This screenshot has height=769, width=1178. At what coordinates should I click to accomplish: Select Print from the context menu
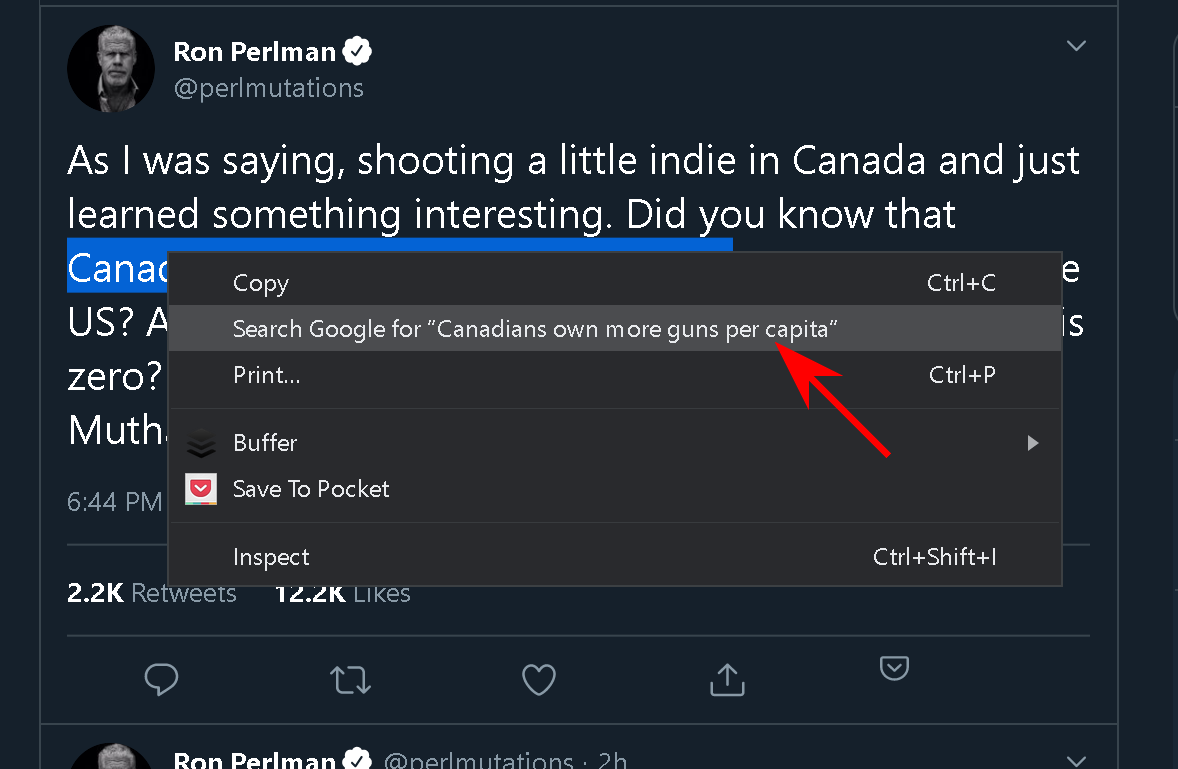(266, 375)
